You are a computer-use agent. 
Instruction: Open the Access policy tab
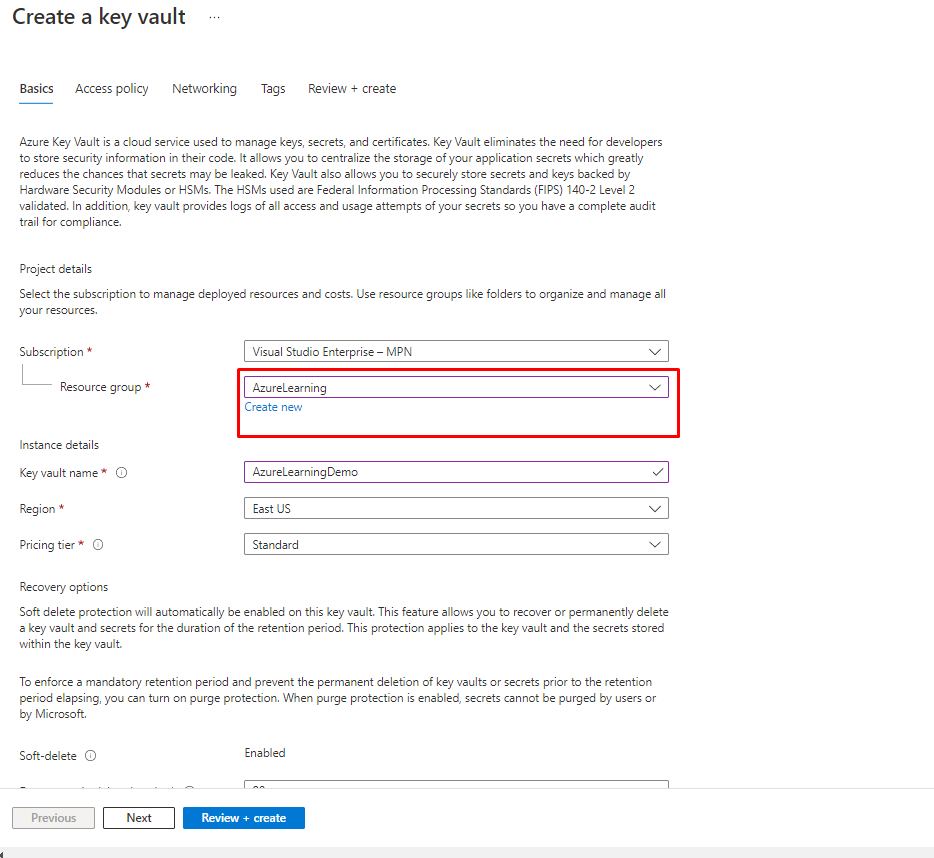click(x=112, y=89)
